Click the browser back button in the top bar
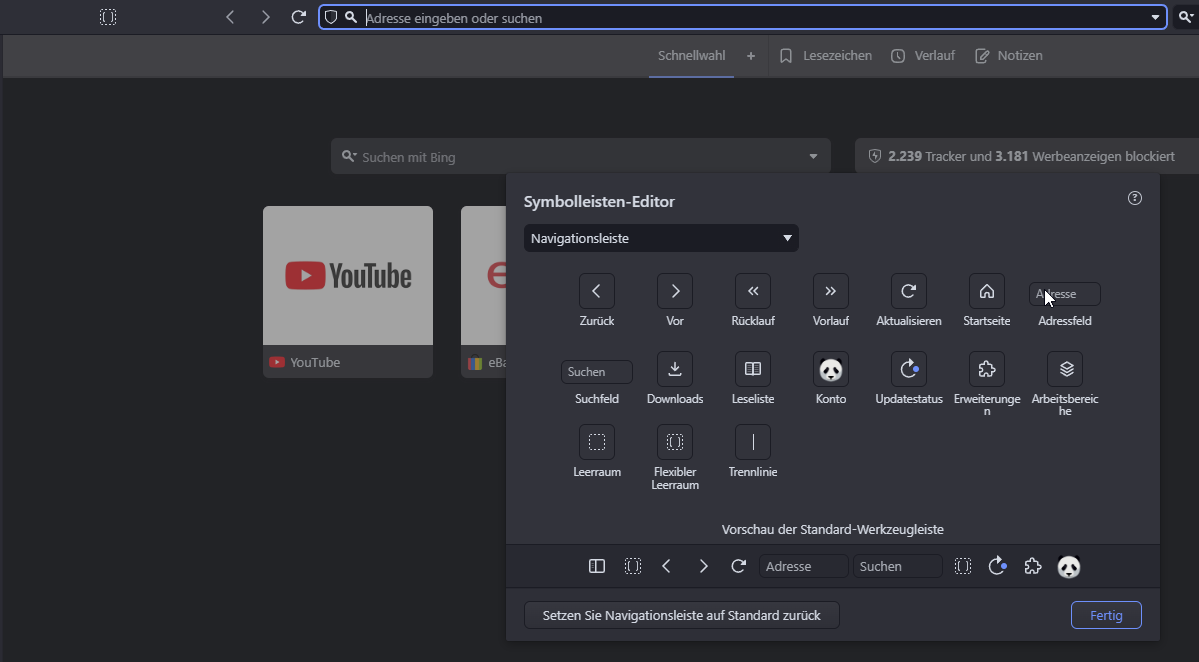Viewport: 1199px width, 662px height. [x=230, y=17]
